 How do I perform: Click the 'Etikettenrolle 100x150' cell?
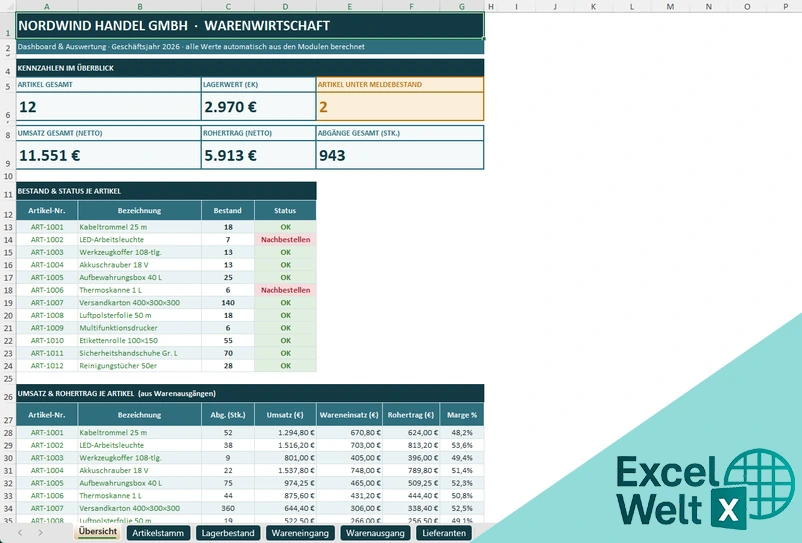click(x=140, y=341)
